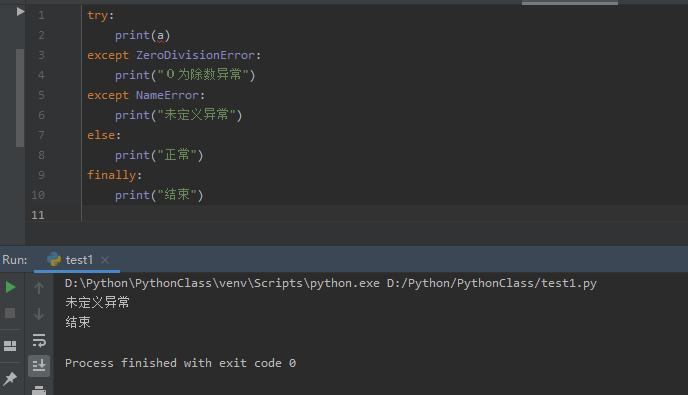Click the python.exe path in the console

pos(222,283)
